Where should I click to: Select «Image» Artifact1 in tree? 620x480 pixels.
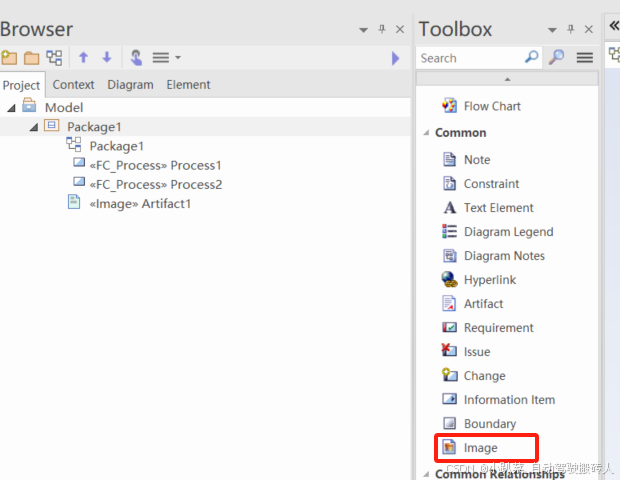[140, 204]
